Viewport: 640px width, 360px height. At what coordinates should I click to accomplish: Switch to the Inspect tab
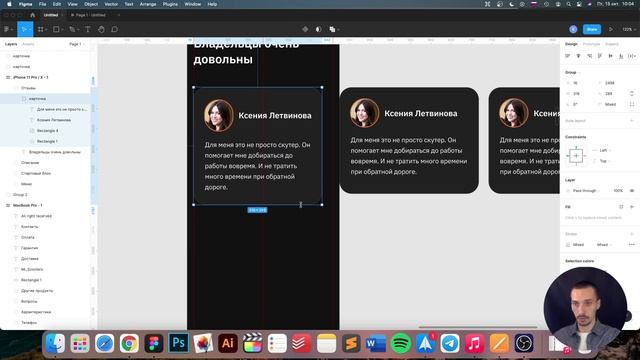612,44
